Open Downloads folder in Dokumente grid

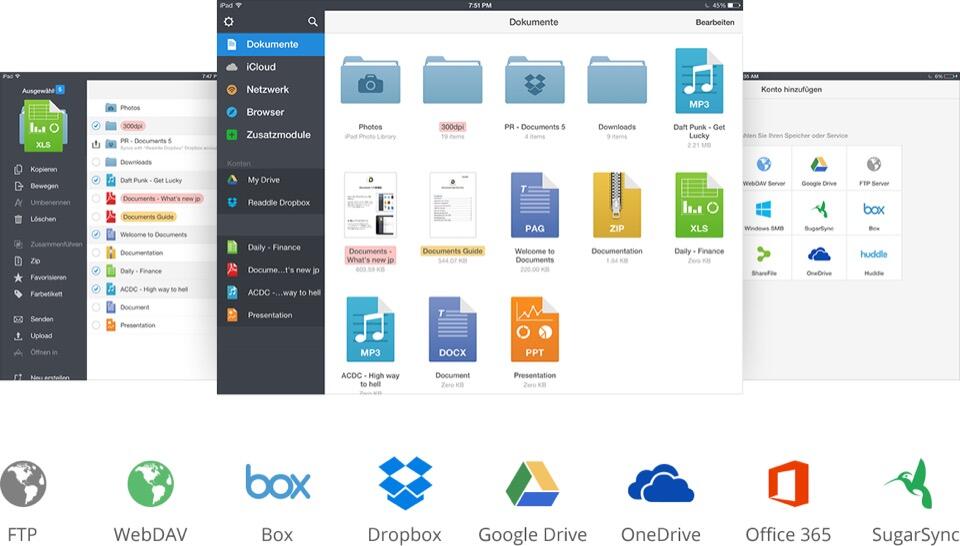point(617,80)
